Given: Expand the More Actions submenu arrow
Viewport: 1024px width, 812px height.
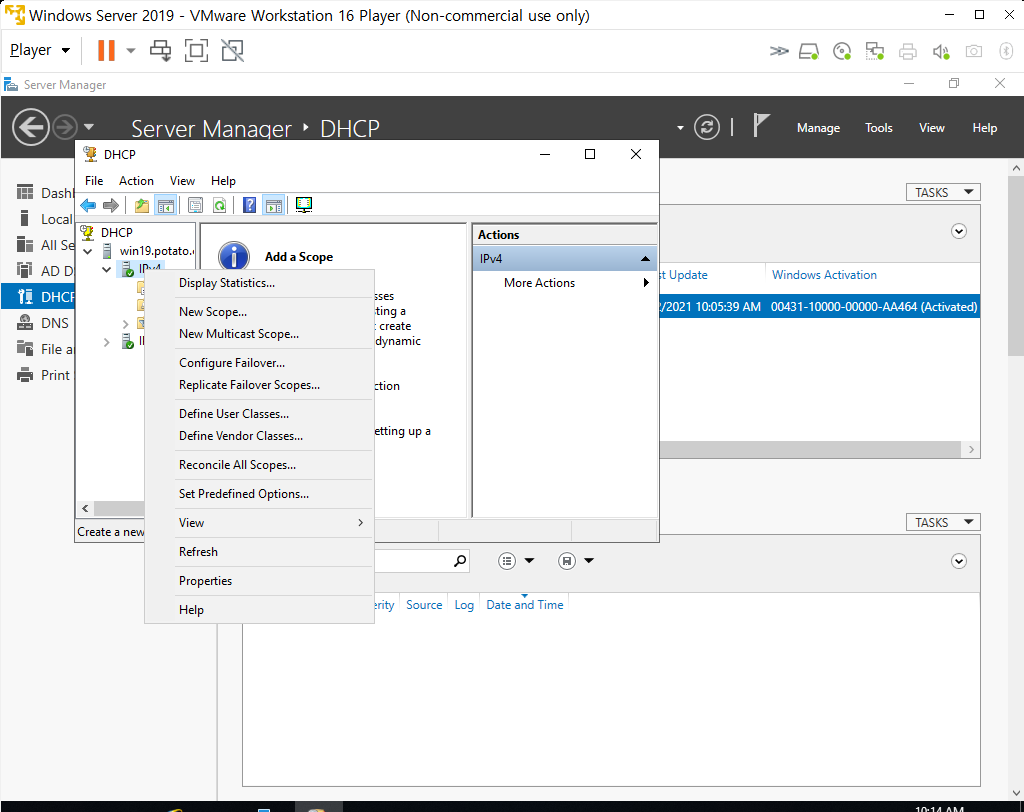Looking at the screenshot, I should coord(646,283).
